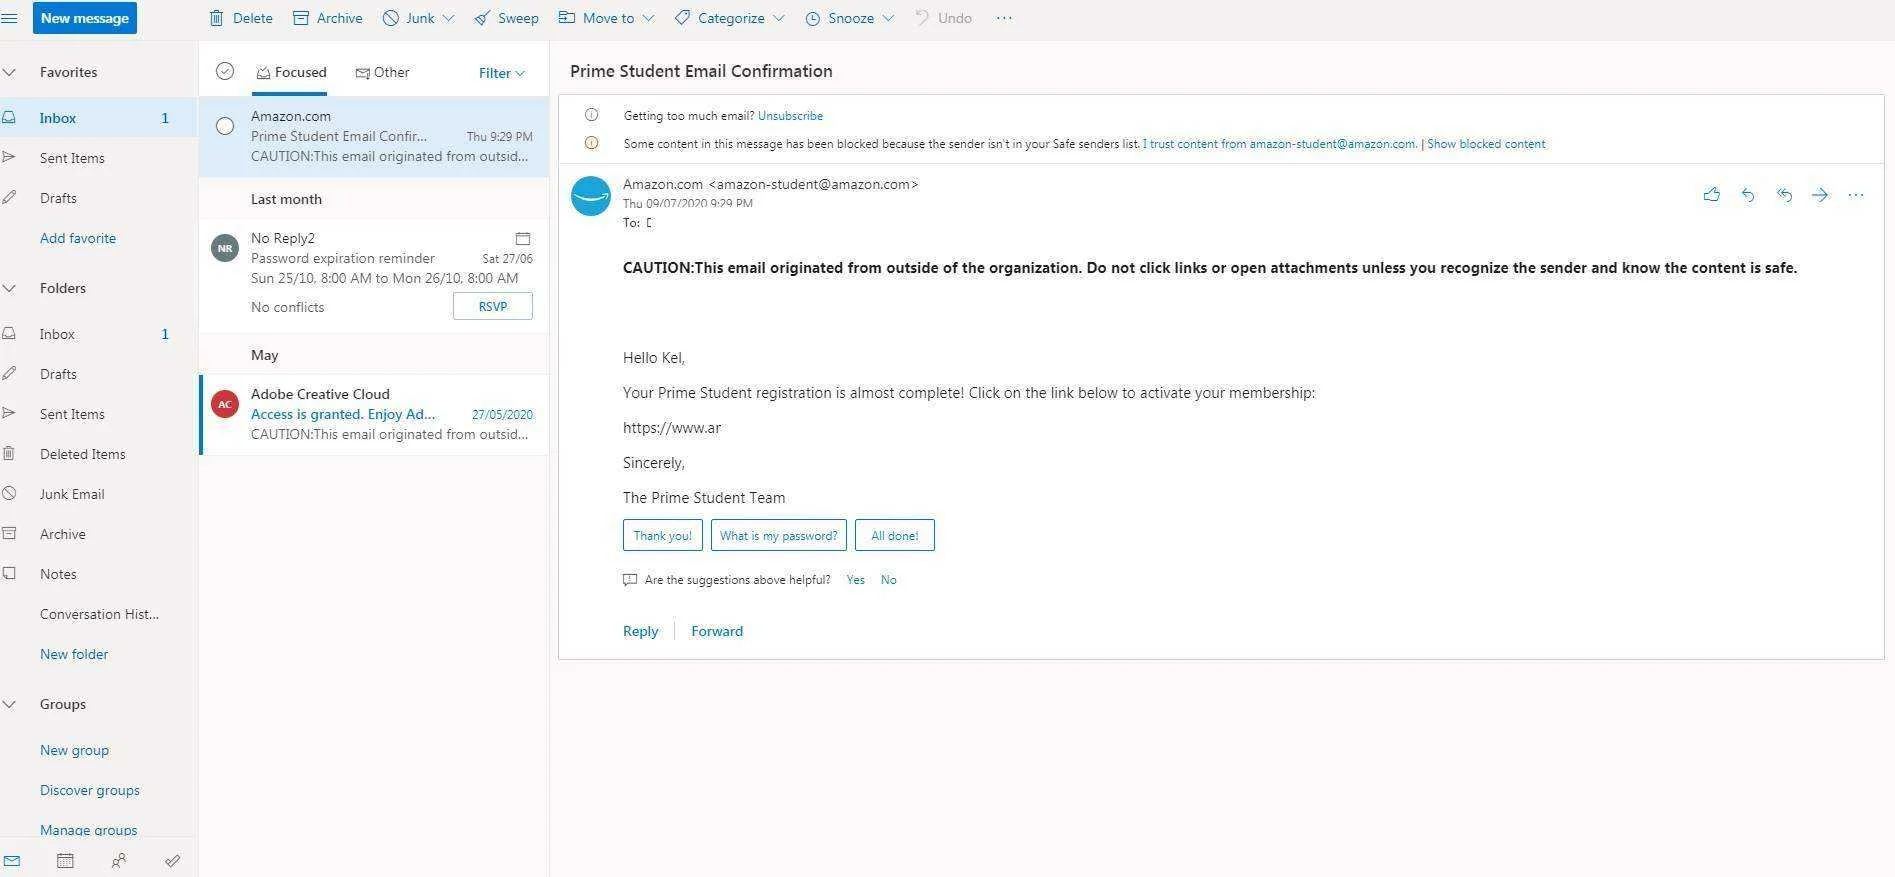Click the Delete trash icon in toolbar
The width and height of the screenshot is (1895, 877).
[217, 18]
